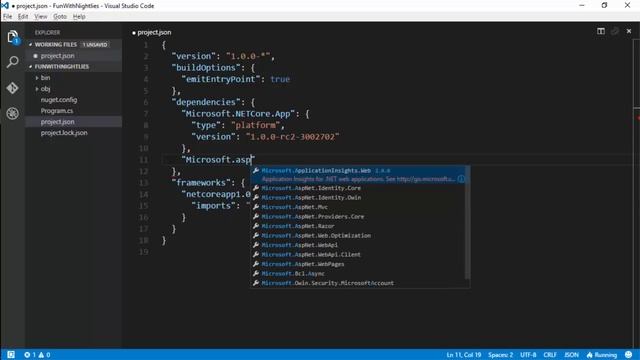Change line endings via CRLF indicator

click(550, 355)
